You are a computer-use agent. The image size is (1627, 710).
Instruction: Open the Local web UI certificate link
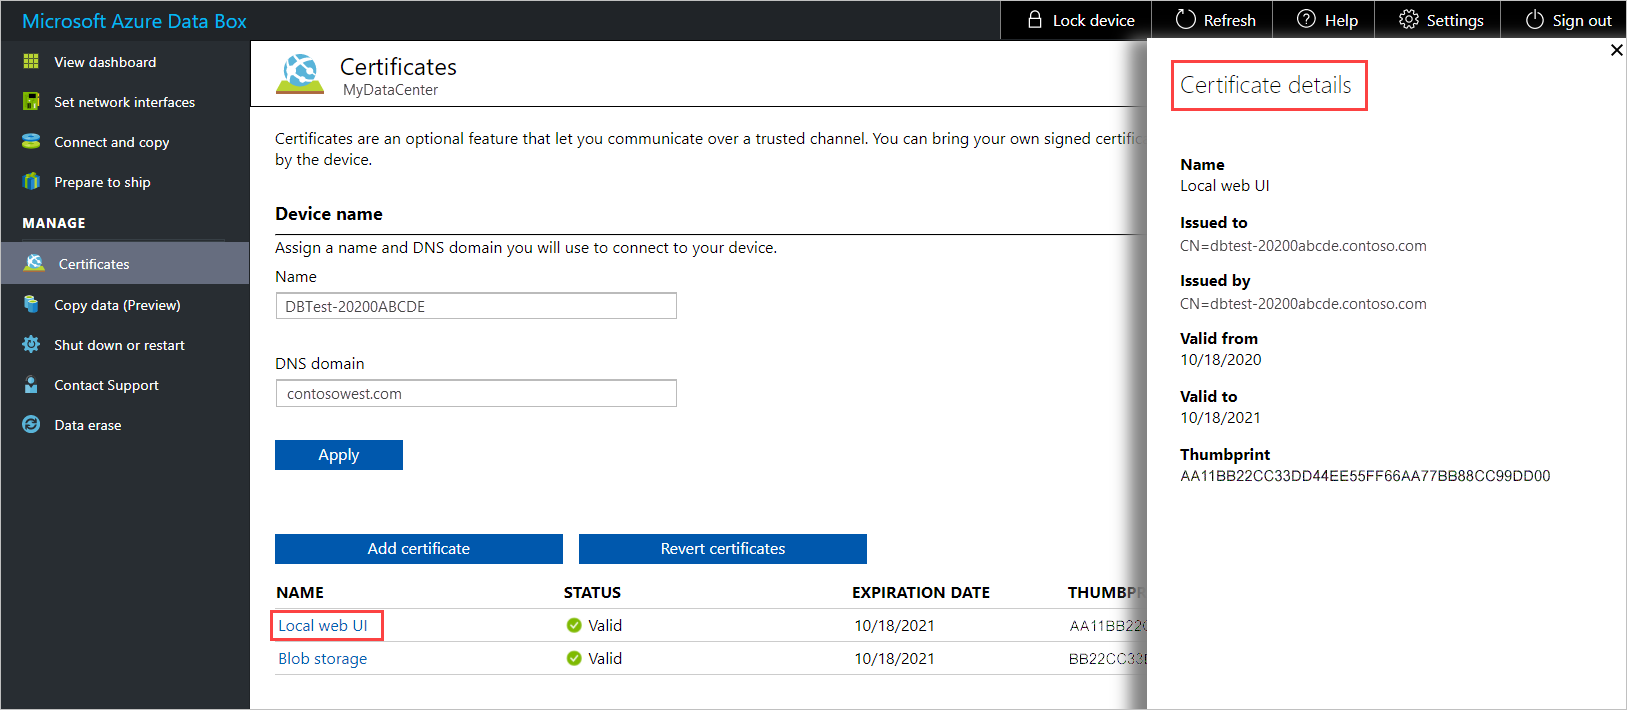point(323,626)
